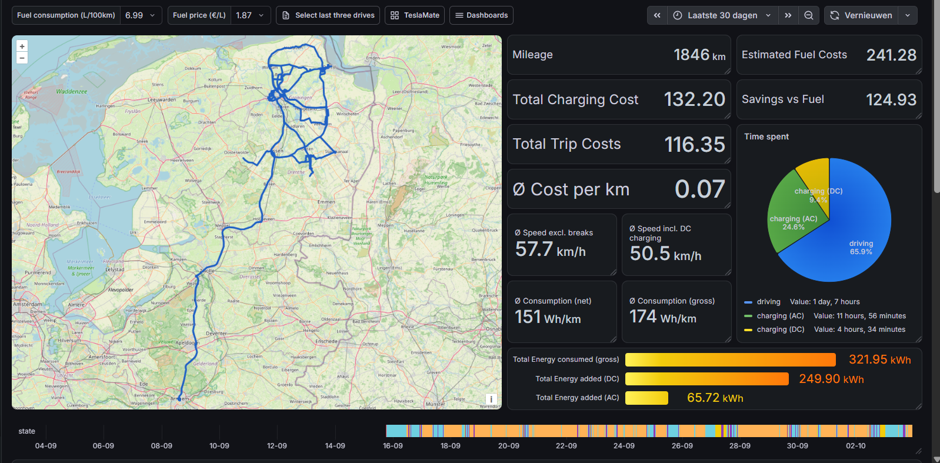Click the Total Energy added (AC) bar

(646, 398)
